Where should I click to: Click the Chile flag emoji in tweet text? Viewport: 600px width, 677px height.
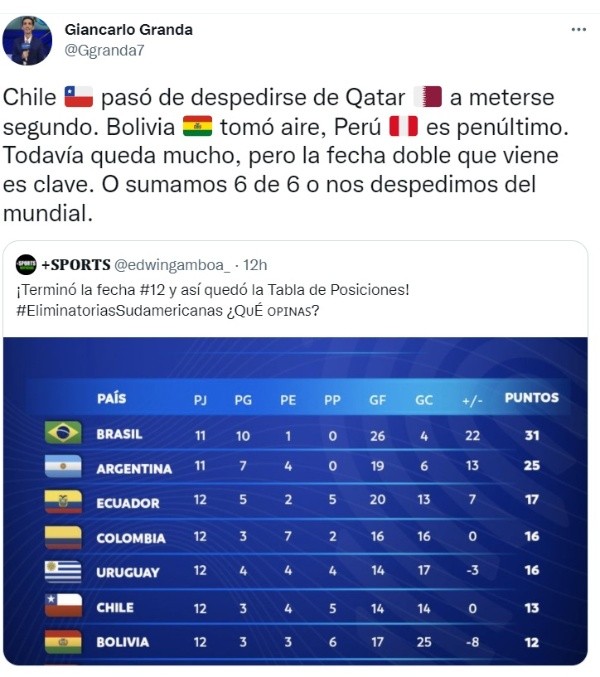click(78, 98)
